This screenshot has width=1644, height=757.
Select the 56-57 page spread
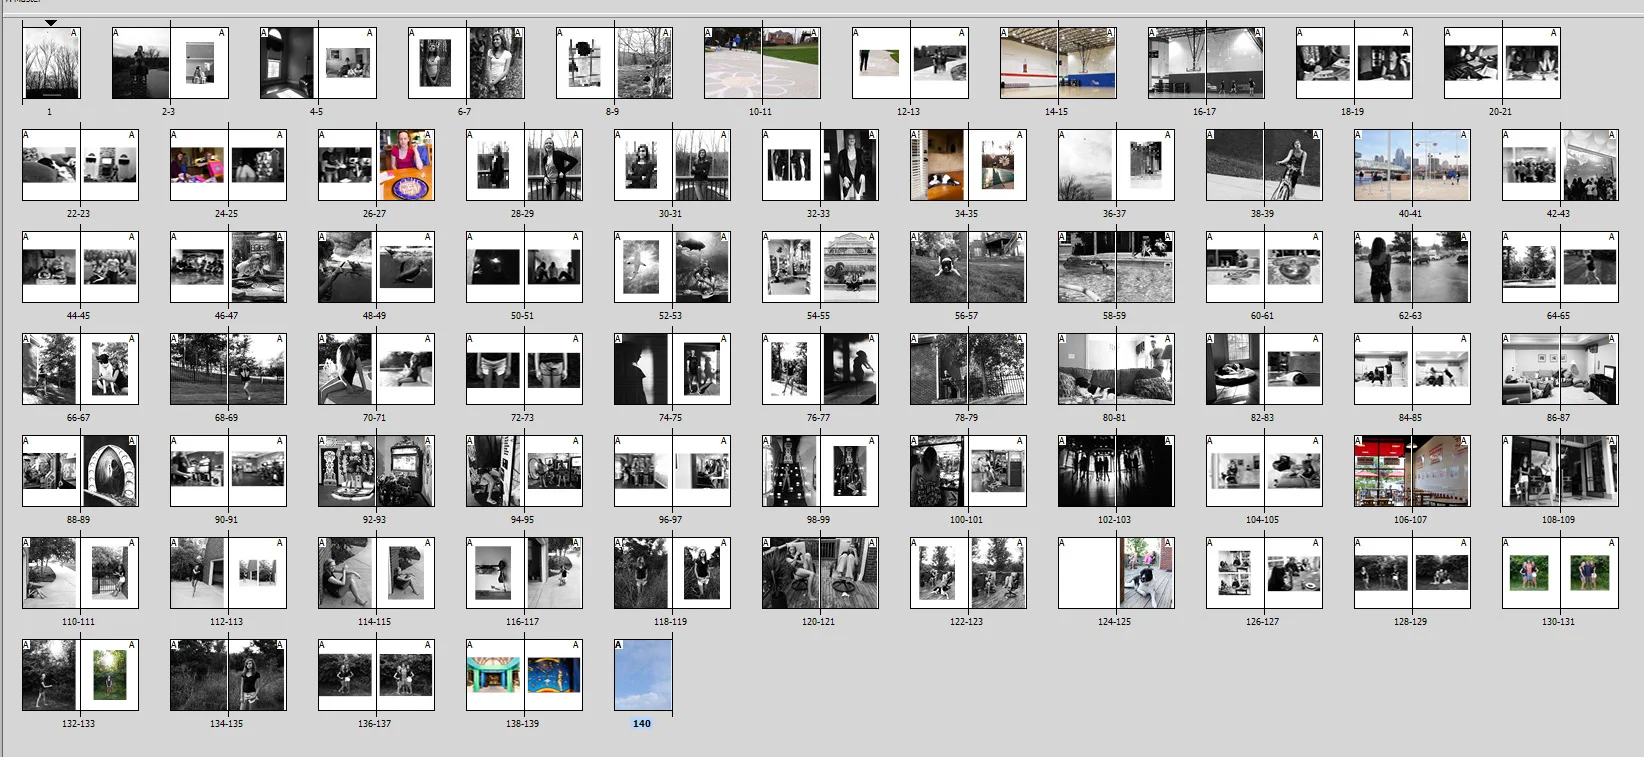point(967,267)
